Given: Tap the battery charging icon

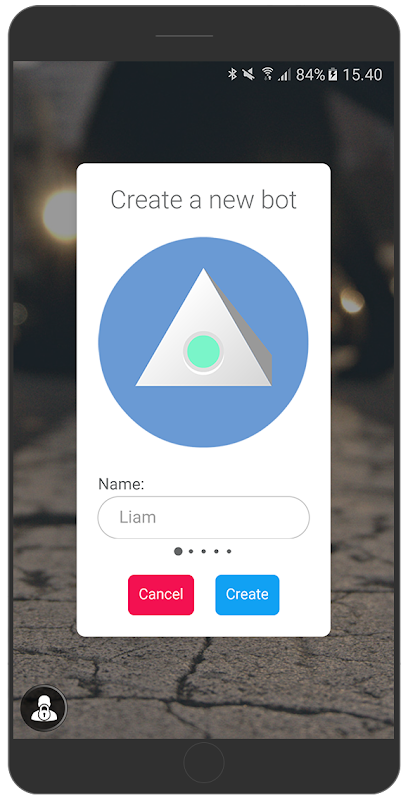Looking at the screenshot, I should [x=333, y=74].
